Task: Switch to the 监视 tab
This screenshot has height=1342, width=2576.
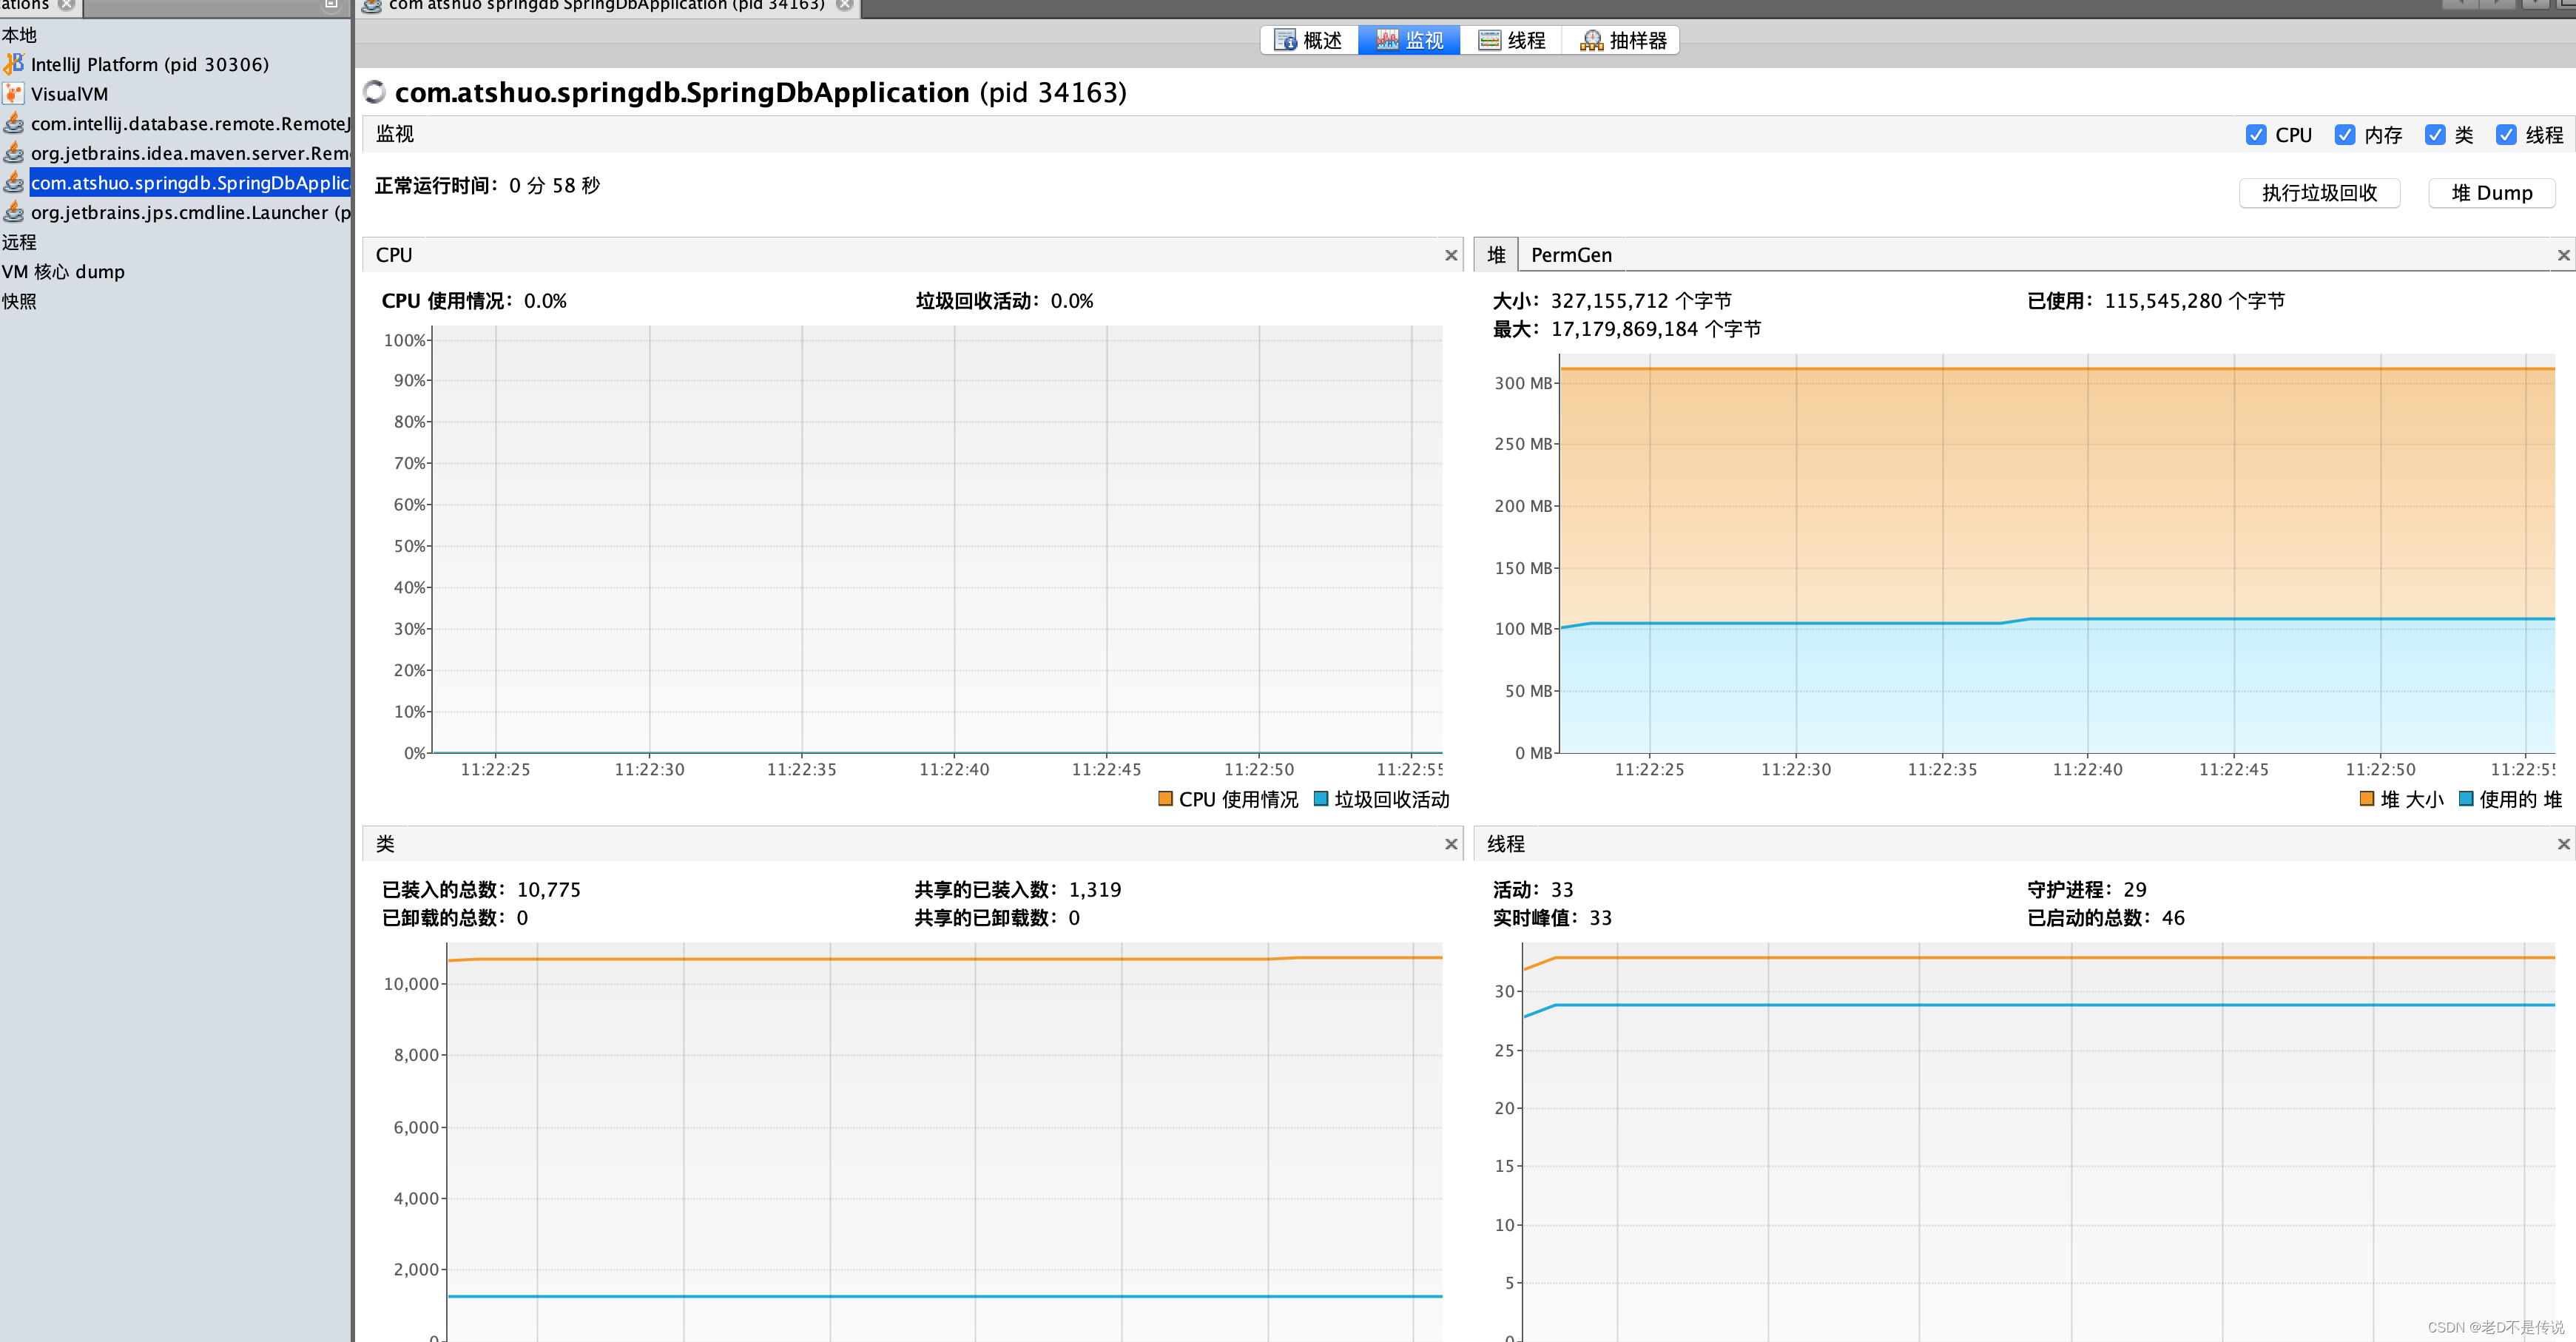Action: click(1409, 40)
